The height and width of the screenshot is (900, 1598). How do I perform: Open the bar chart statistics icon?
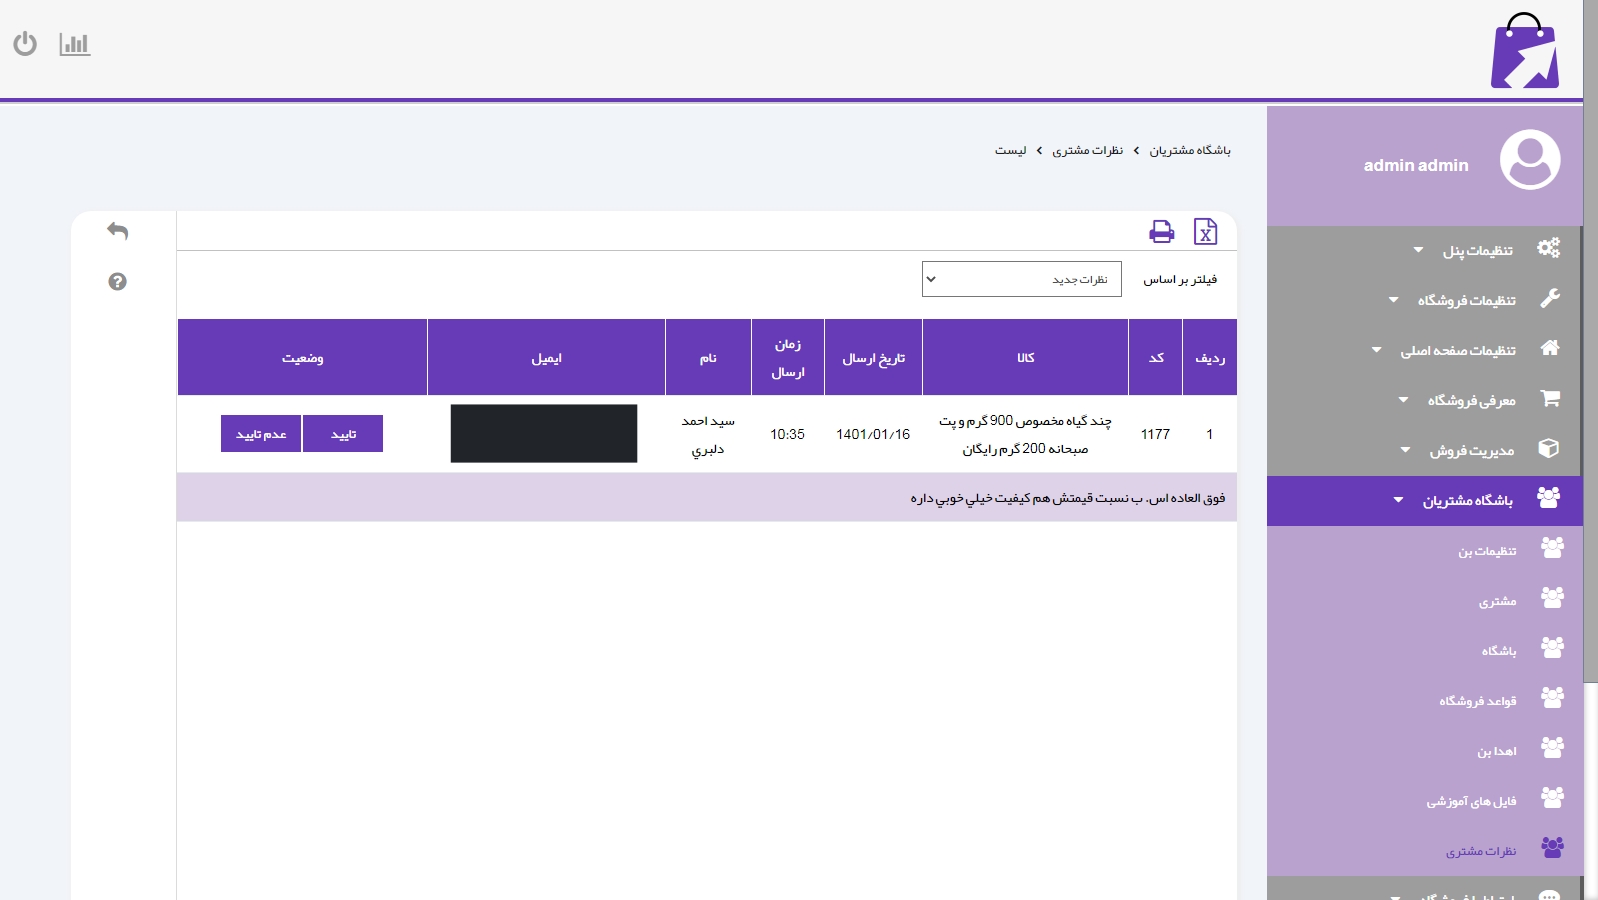pyautogui.click(x=75, y=44)
